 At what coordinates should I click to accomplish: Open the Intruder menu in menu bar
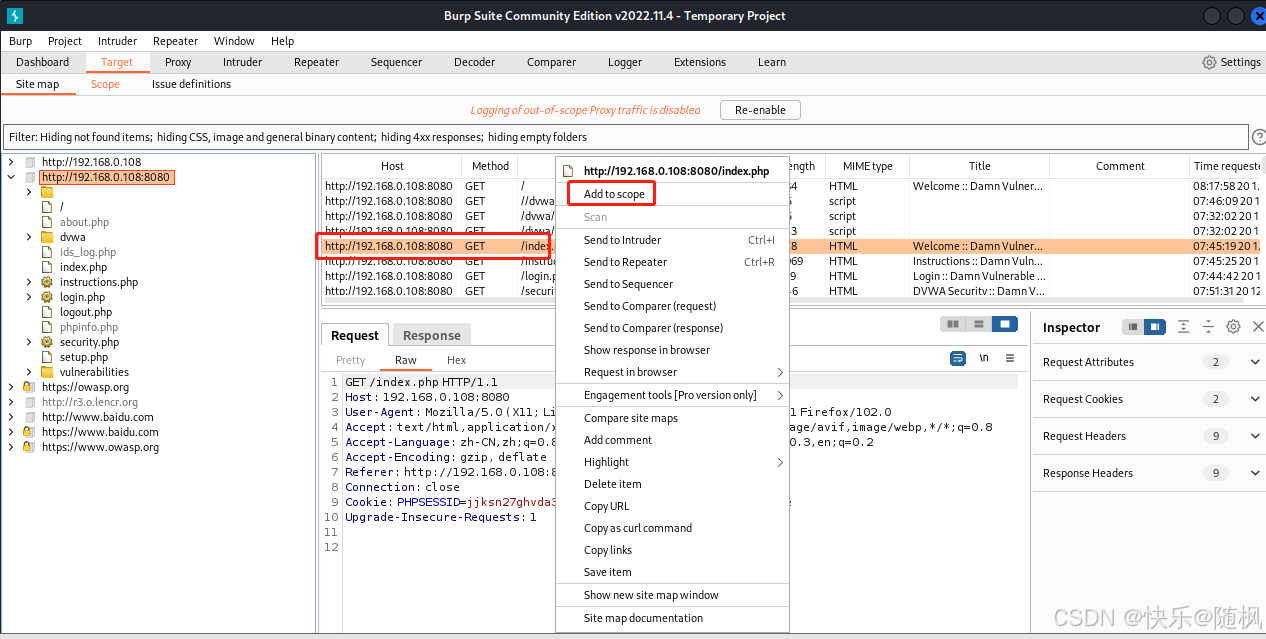coord(118,41)
